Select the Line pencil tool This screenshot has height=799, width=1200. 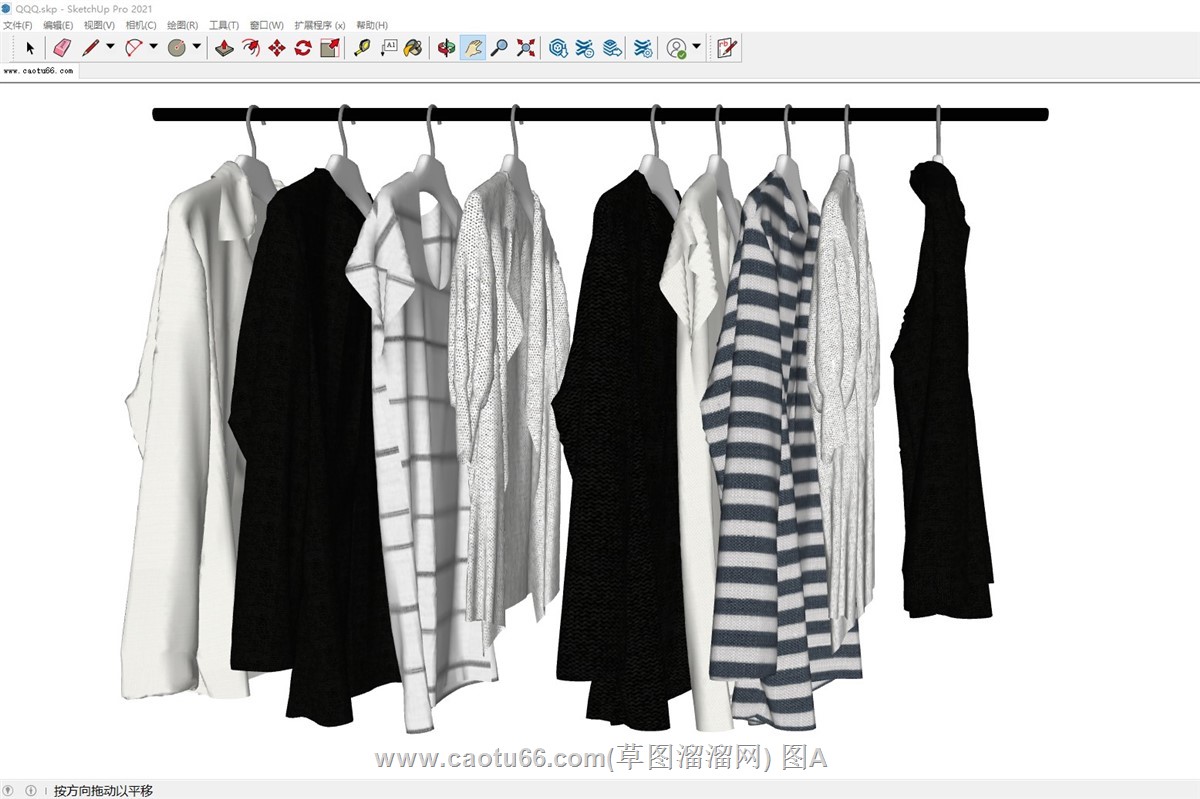(91, 47)
